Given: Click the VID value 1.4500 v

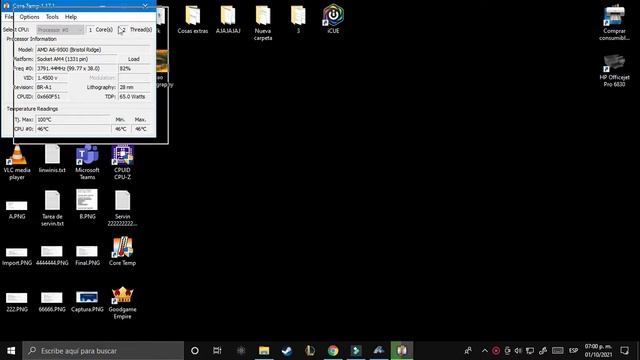Looking at the screenshot, I should coord(51,78).
